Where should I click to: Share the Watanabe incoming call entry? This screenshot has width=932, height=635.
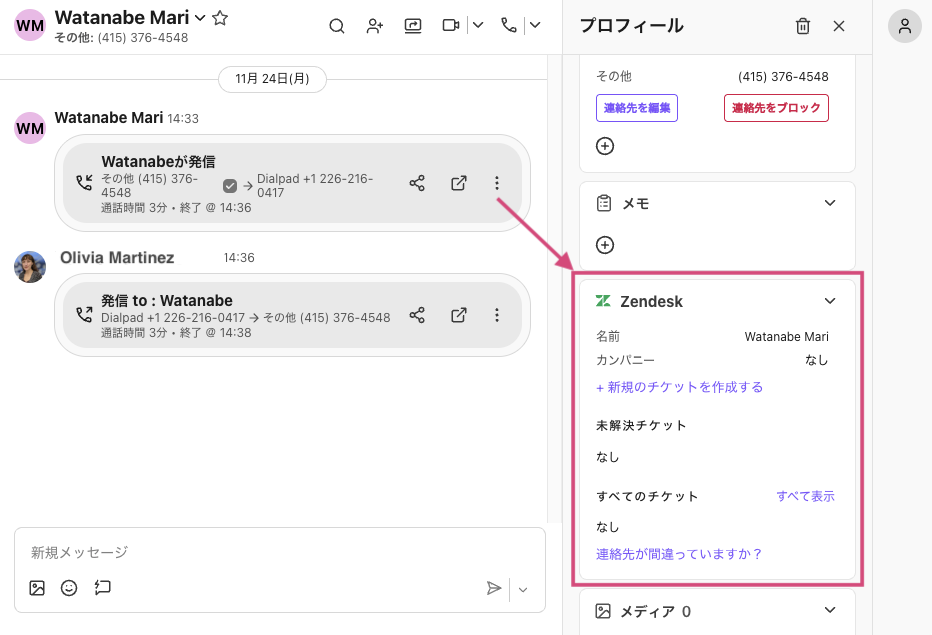pos(417,183)
